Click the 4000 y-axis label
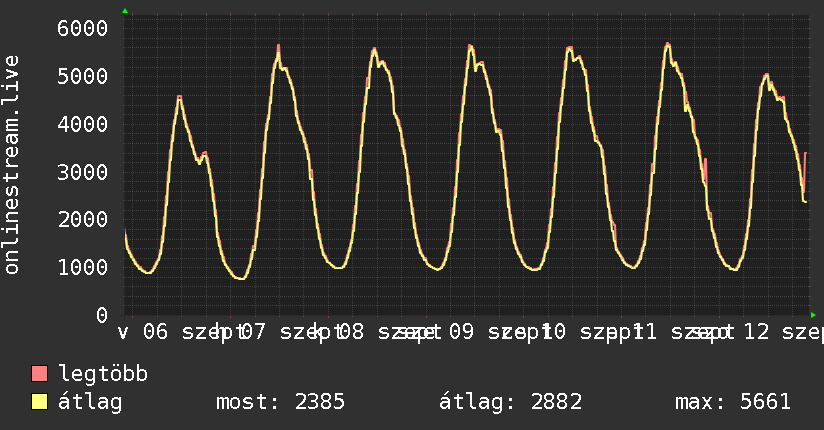This screenshot has width=824, height=430. 83,125
